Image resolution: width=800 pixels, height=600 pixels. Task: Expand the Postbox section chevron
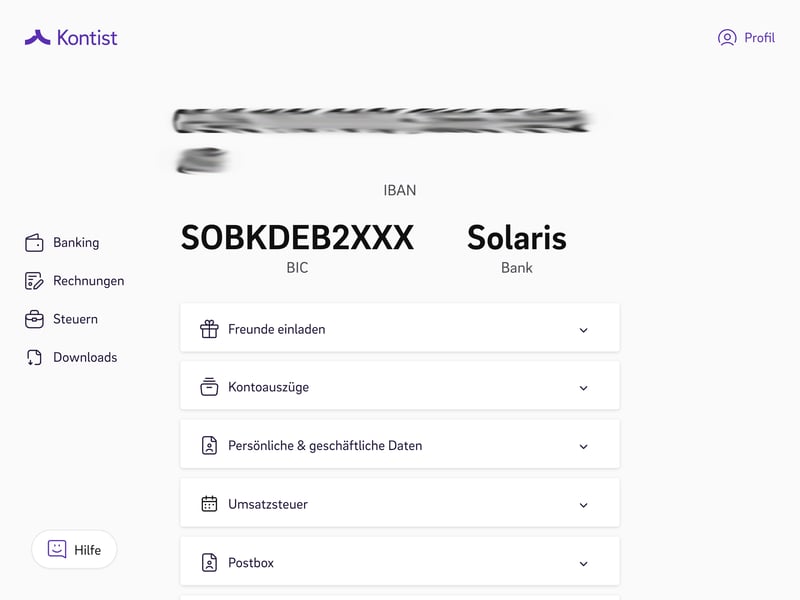click(x=584, y=564)
